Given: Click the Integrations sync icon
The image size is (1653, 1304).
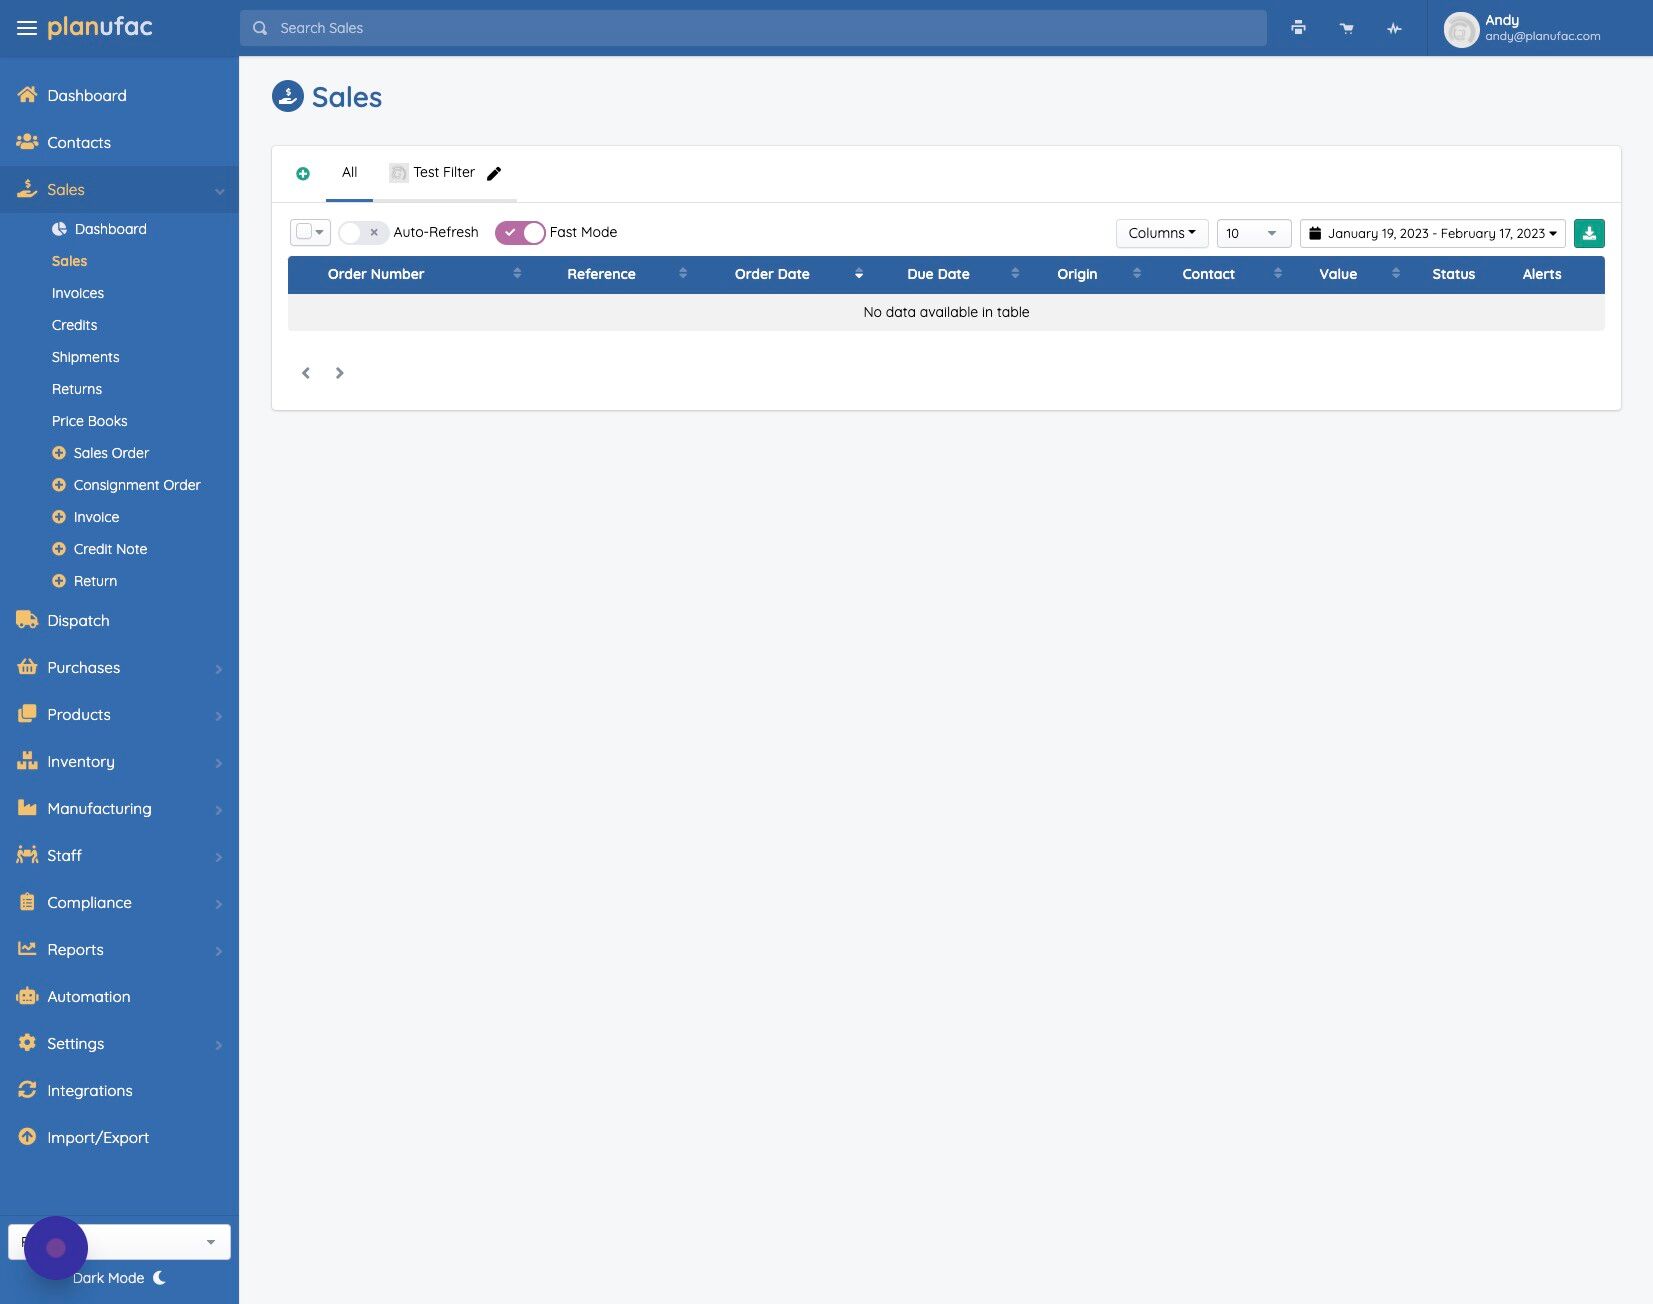Looking at the screenshot, I should coord(27,1090).
